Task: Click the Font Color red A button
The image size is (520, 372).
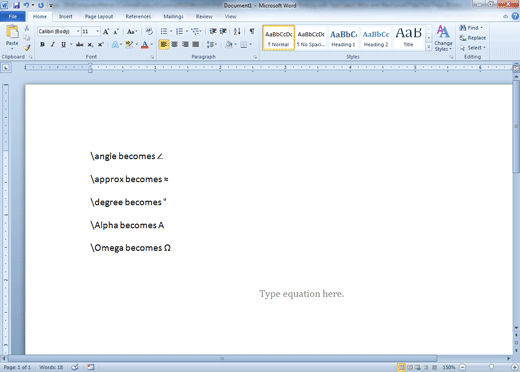Action: click(145, 44)
